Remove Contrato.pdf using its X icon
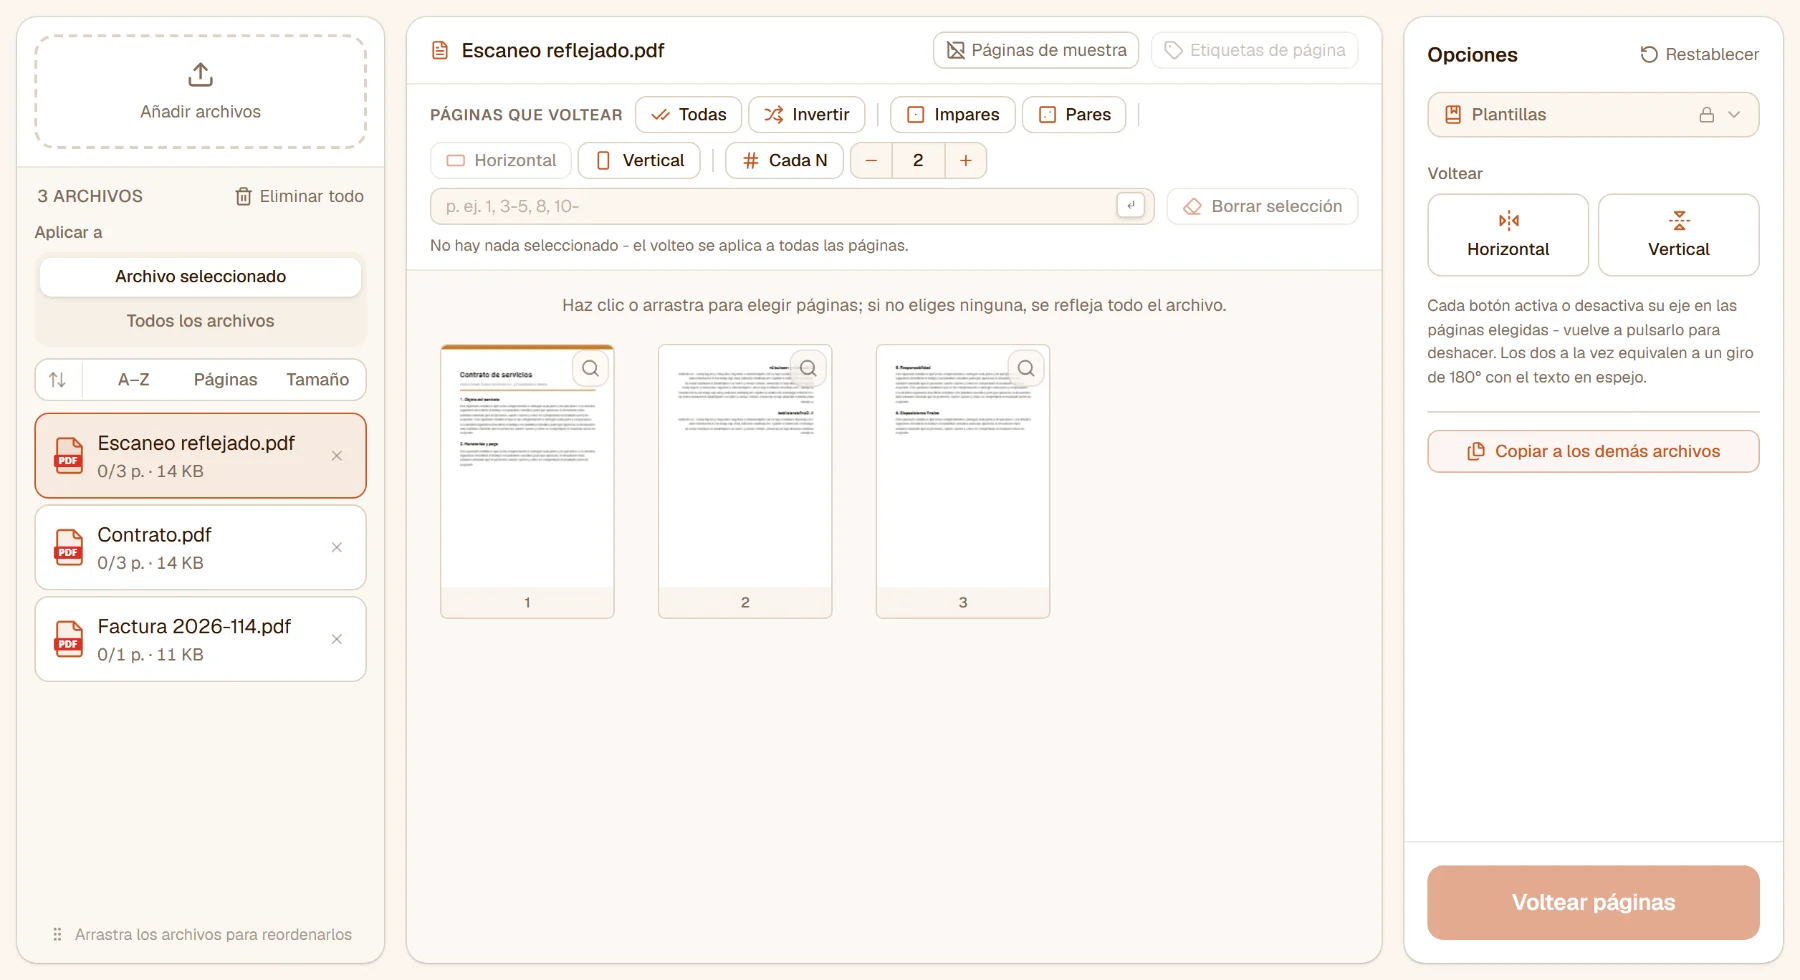This screenshot has height=980, width=1800. point(337,547)
